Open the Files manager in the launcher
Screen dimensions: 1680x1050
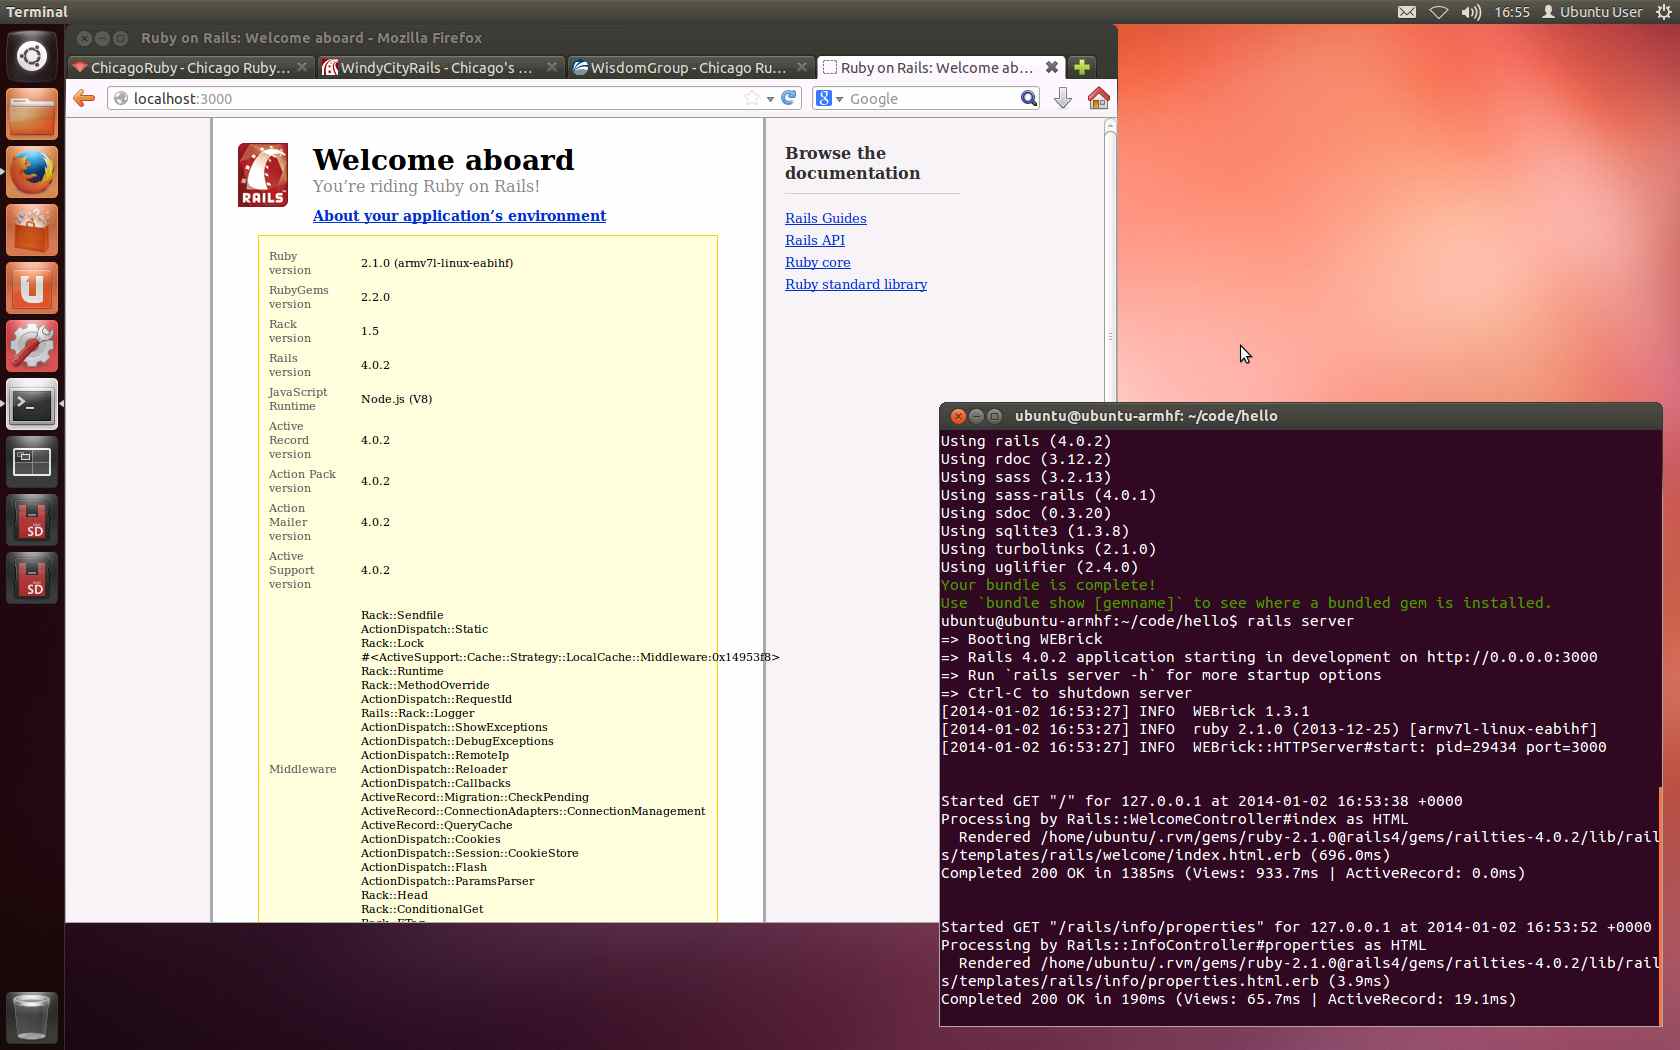point(32,114)
